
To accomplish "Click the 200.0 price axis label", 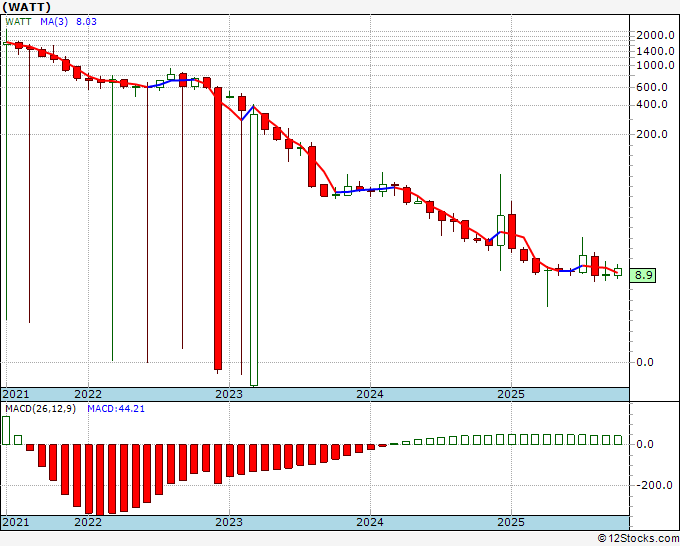I will click(x=652, y=134).
